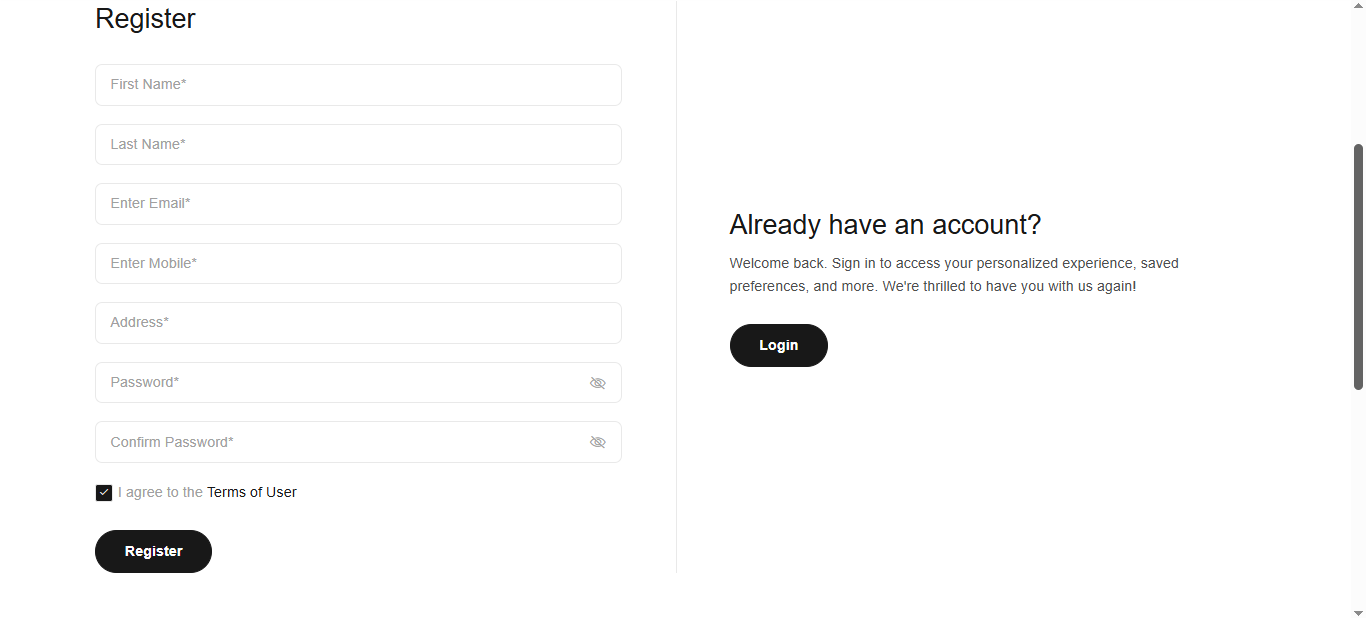The height and width of the screenshot is (618, 1366).
Task: Click the Address field
Action: point(358,323)
